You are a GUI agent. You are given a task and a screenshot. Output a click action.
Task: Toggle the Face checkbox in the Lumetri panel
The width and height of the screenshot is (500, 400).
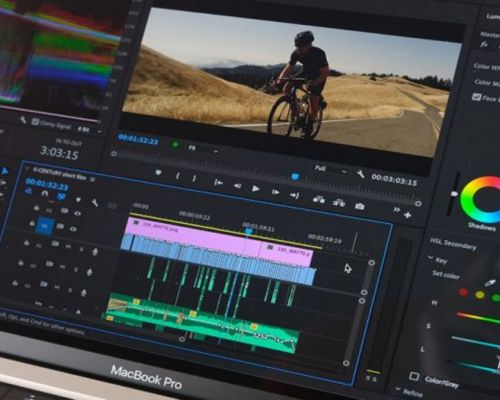click(x=476, y=97)
